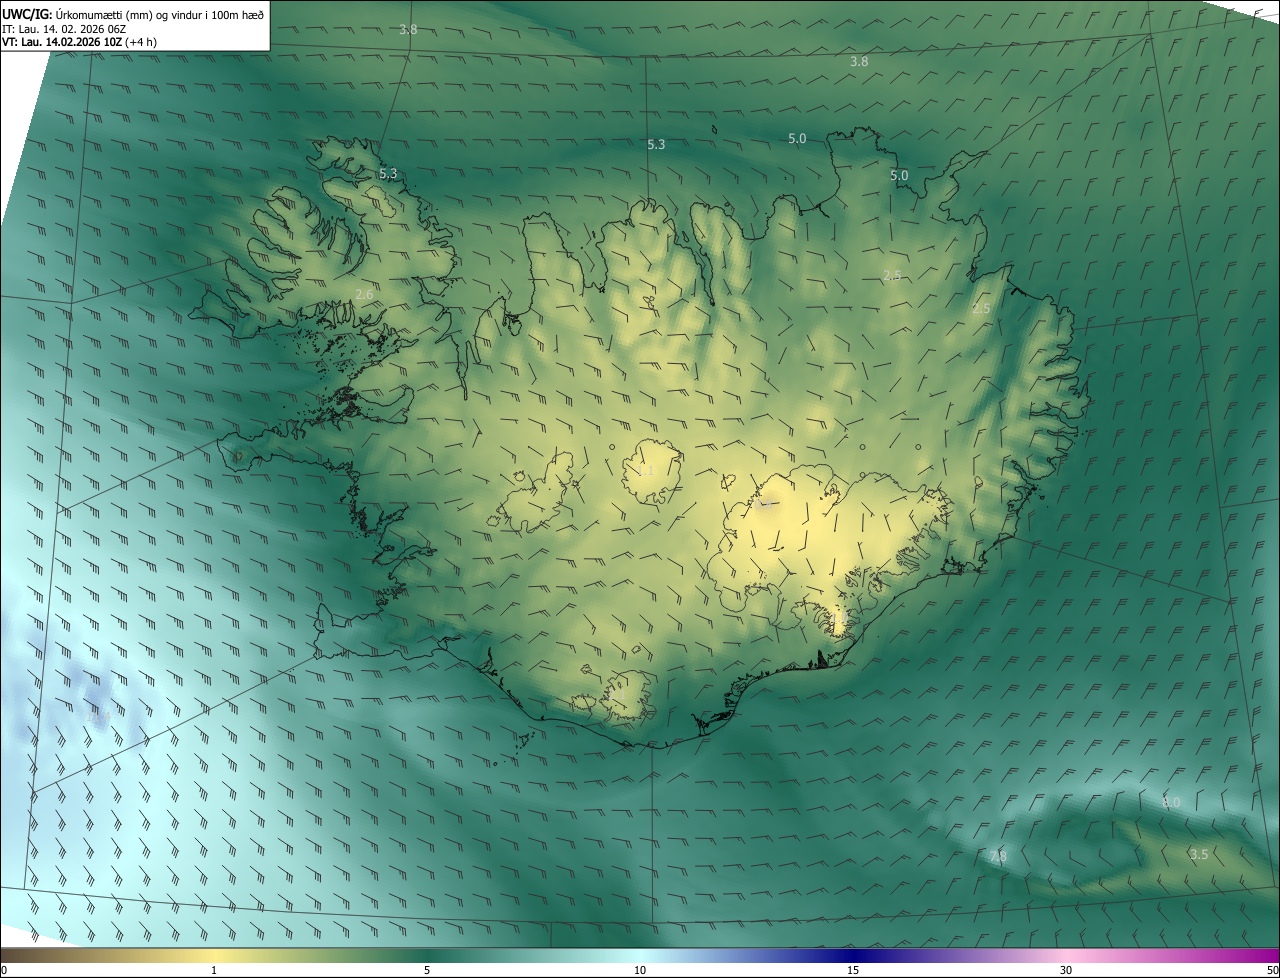Viewport: 1280px width, 978px height.
Task: Click the 5 tick label on the color scale
Action: click(x=427, y=970)
